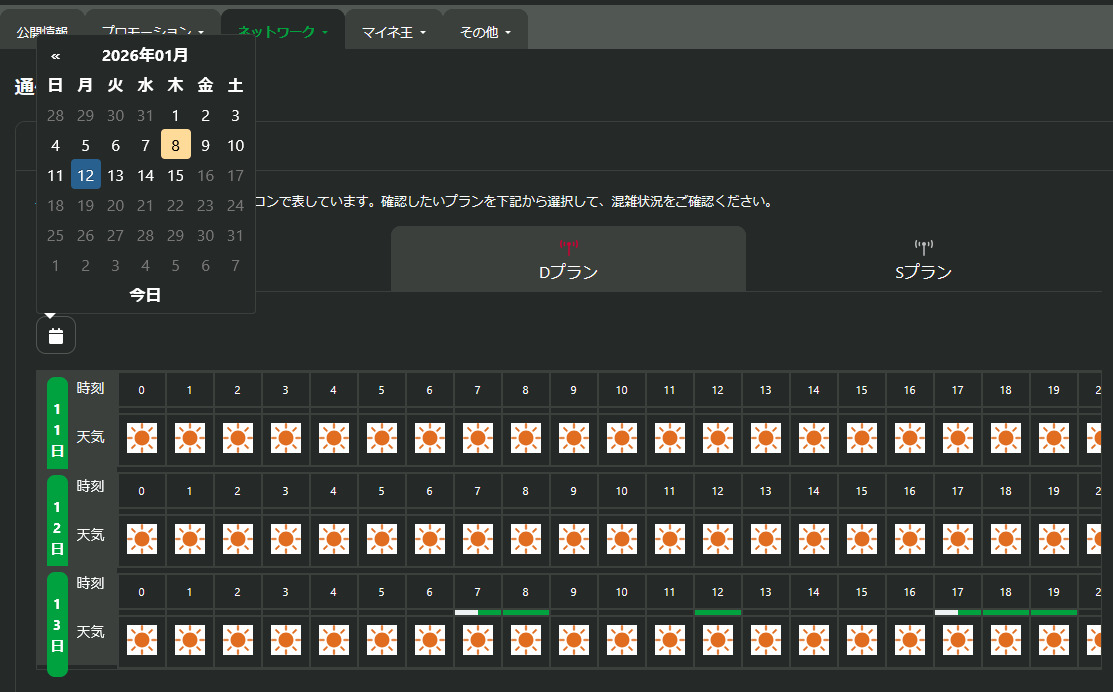Screen dimensions: 1113x692
Task: Go to previous month in calendar
Action: pyautogui.click(x=55, y=56)
